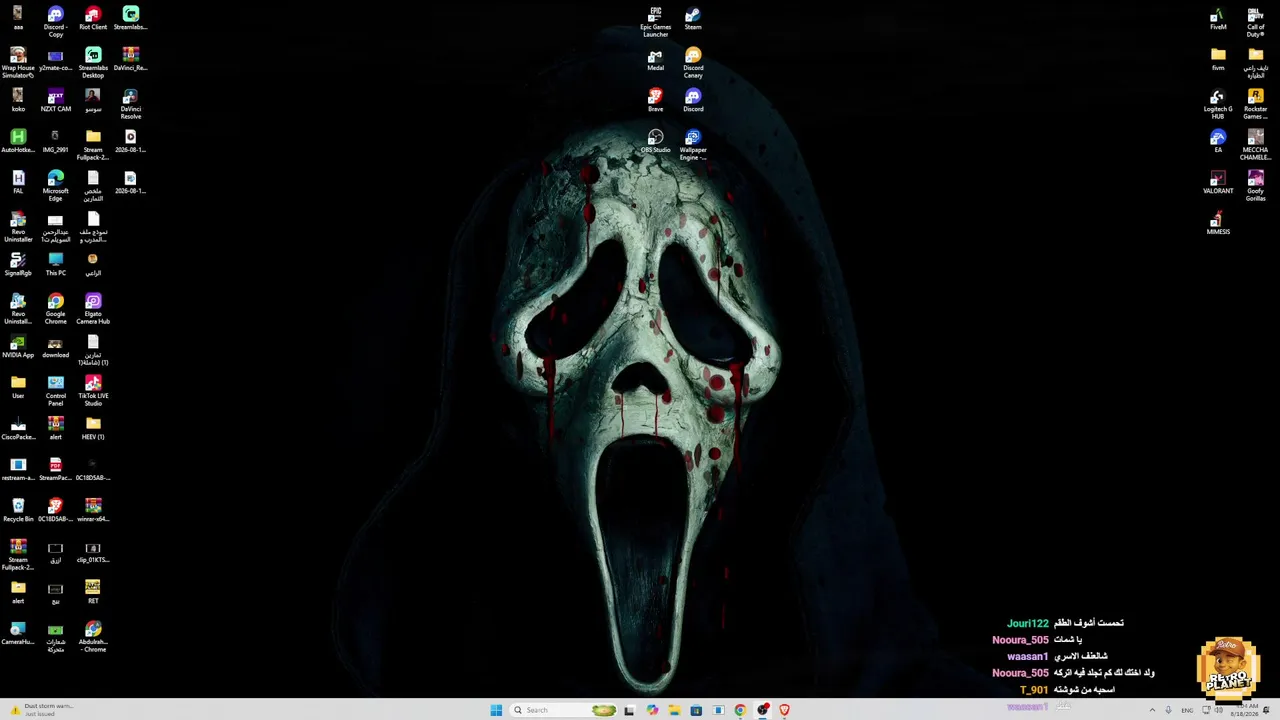The image size is (1280, 720).
Task: Select the CiscoPacket installer icon
Action: [18, 428]
